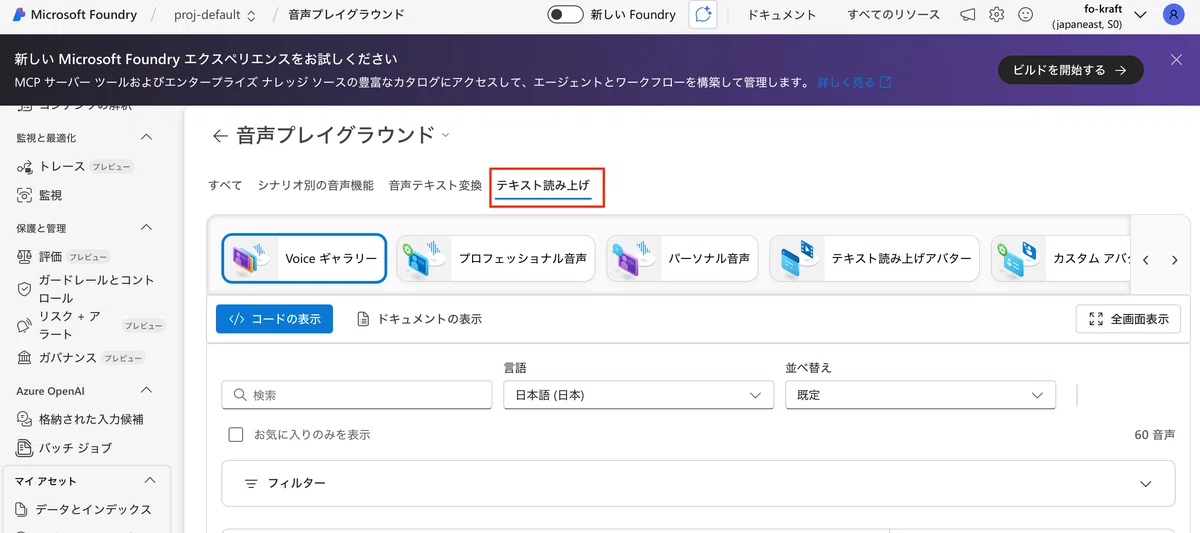Screen dimensions: 1200x533
Task: Open 評価 in the sidebar
Action: coord(62,257)
